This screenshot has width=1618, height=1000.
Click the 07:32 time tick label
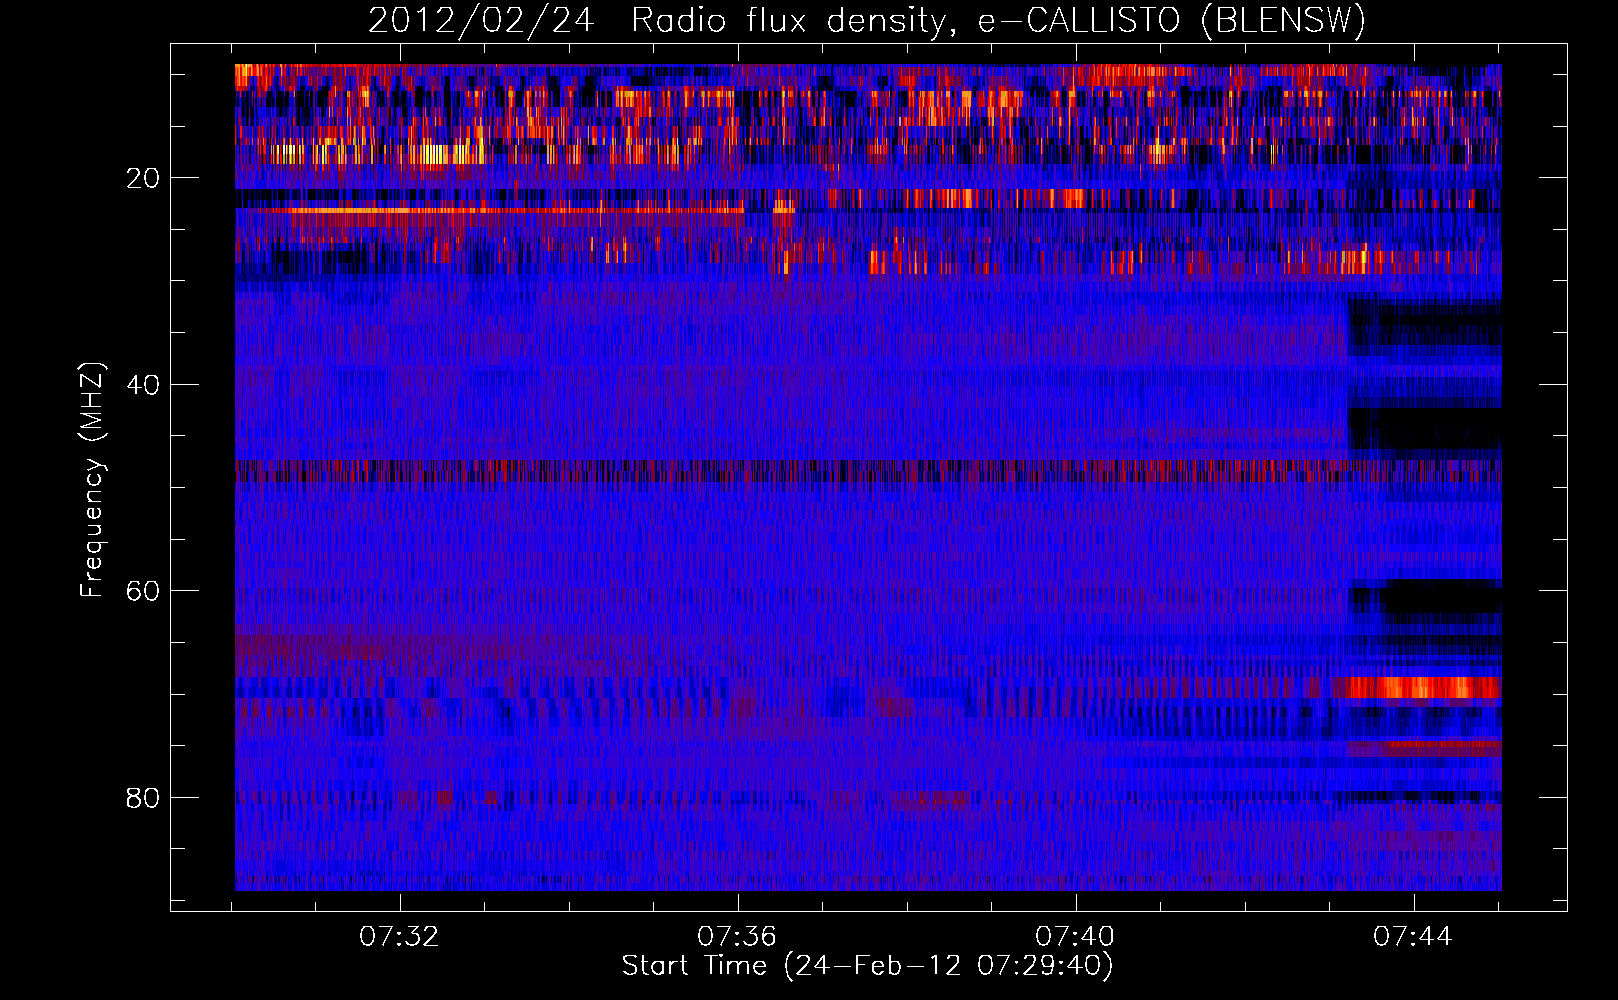pos(399,937)
